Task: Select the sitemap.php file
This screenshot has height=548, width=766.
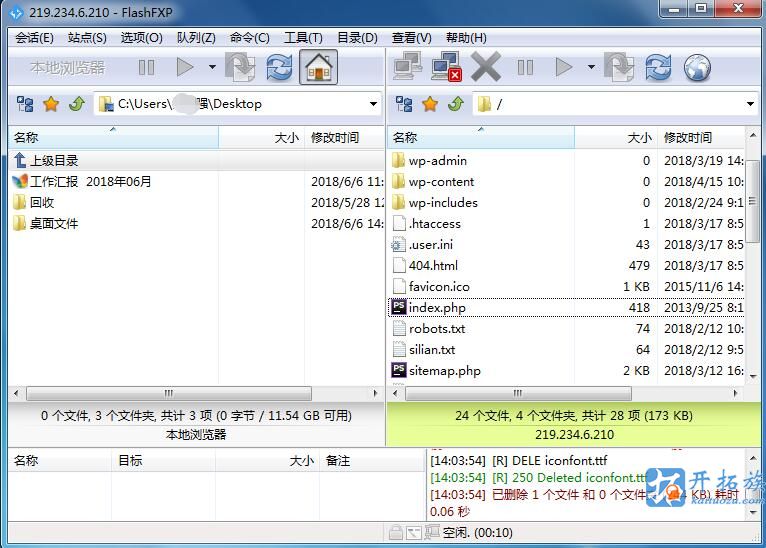Action: tap(567, 370)
